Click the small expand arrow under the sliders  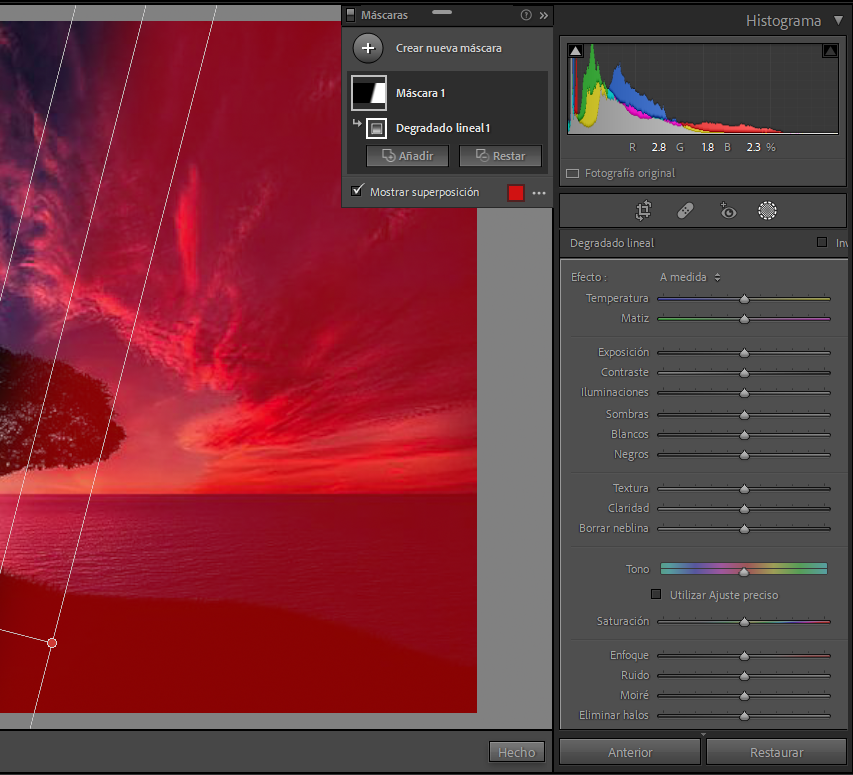tap(703, 734)
